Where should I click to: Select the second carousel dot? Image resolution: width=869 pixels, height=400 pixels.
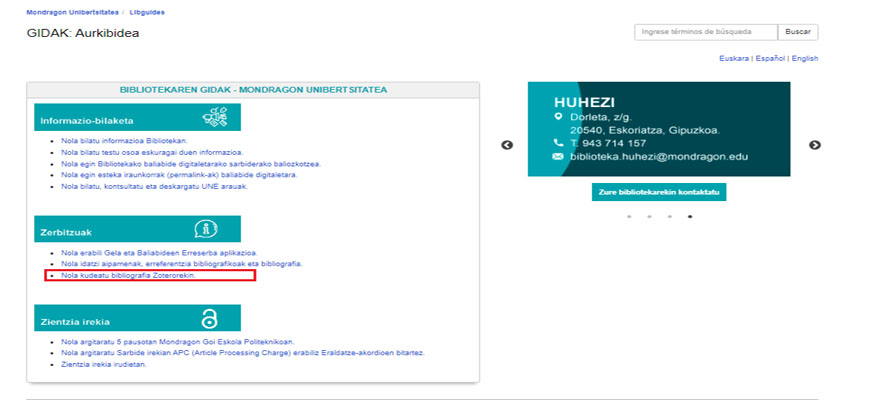(x=649, y=217)
